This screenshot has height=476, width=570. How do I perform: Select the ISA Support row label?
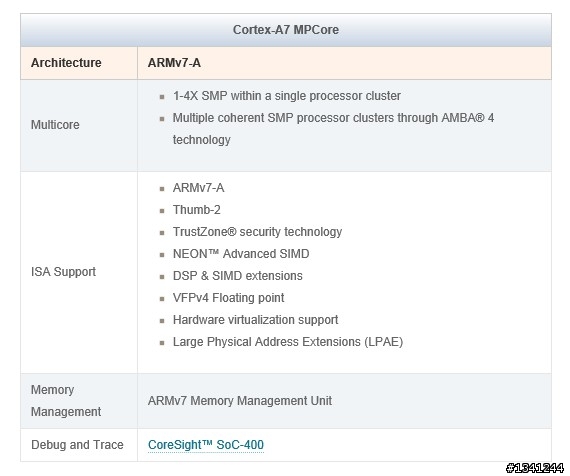[x=63, y=272]
